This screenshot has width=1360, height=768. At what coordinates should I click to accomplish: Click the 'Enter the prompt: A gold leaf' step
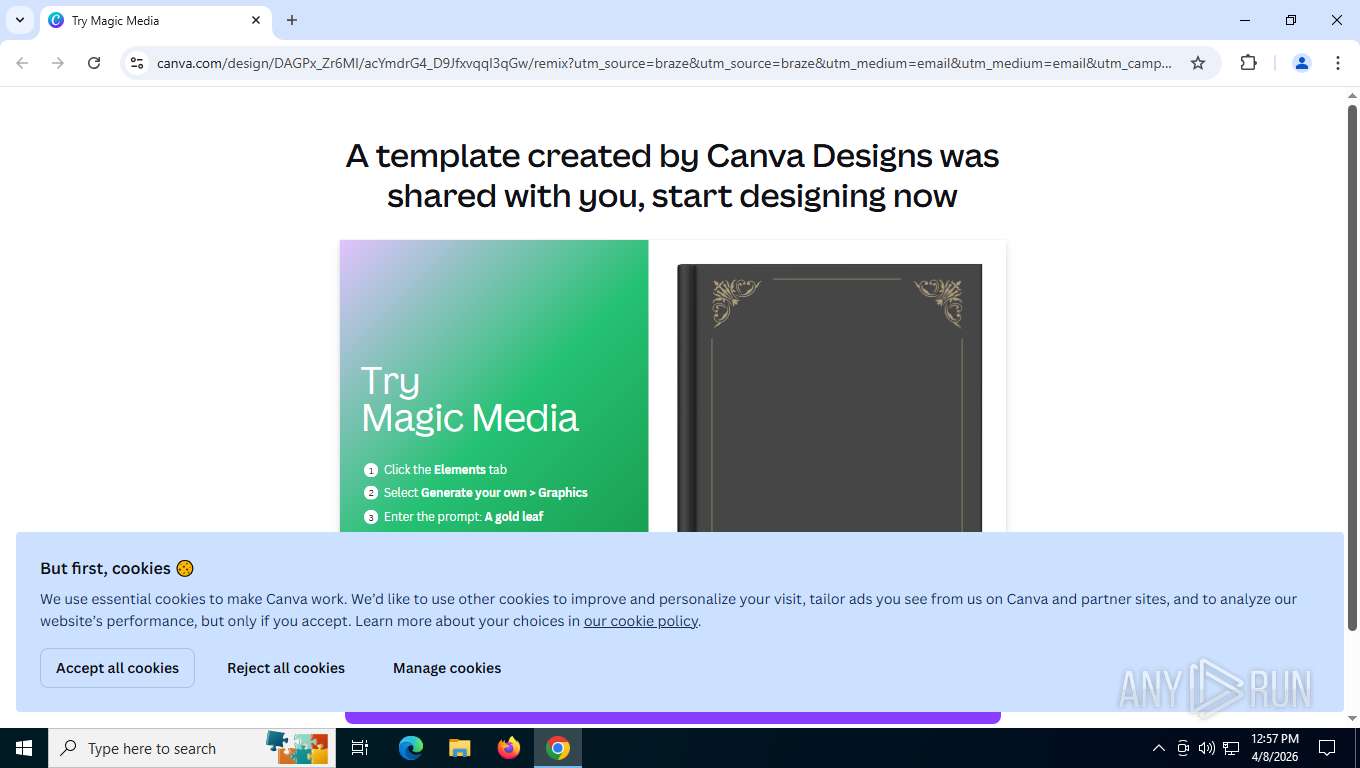(463, 517)
